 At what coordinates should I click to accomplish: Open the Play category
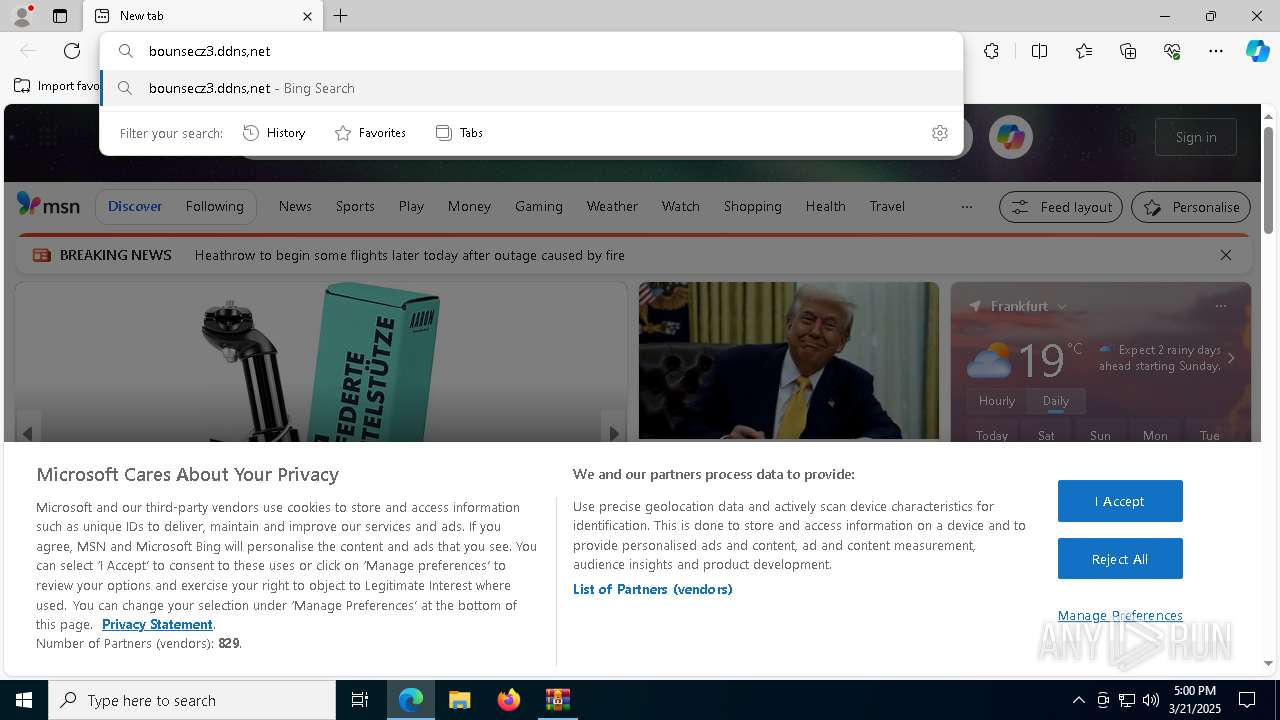tap(411, 206)
